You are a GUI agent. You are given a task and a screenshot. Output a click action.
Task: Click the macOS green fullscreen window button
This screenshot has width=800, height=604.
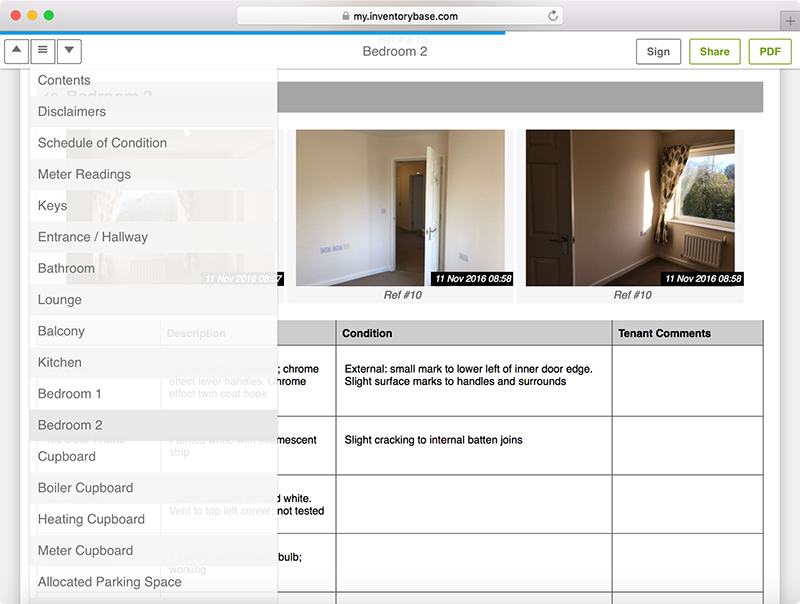coord(49,15)
